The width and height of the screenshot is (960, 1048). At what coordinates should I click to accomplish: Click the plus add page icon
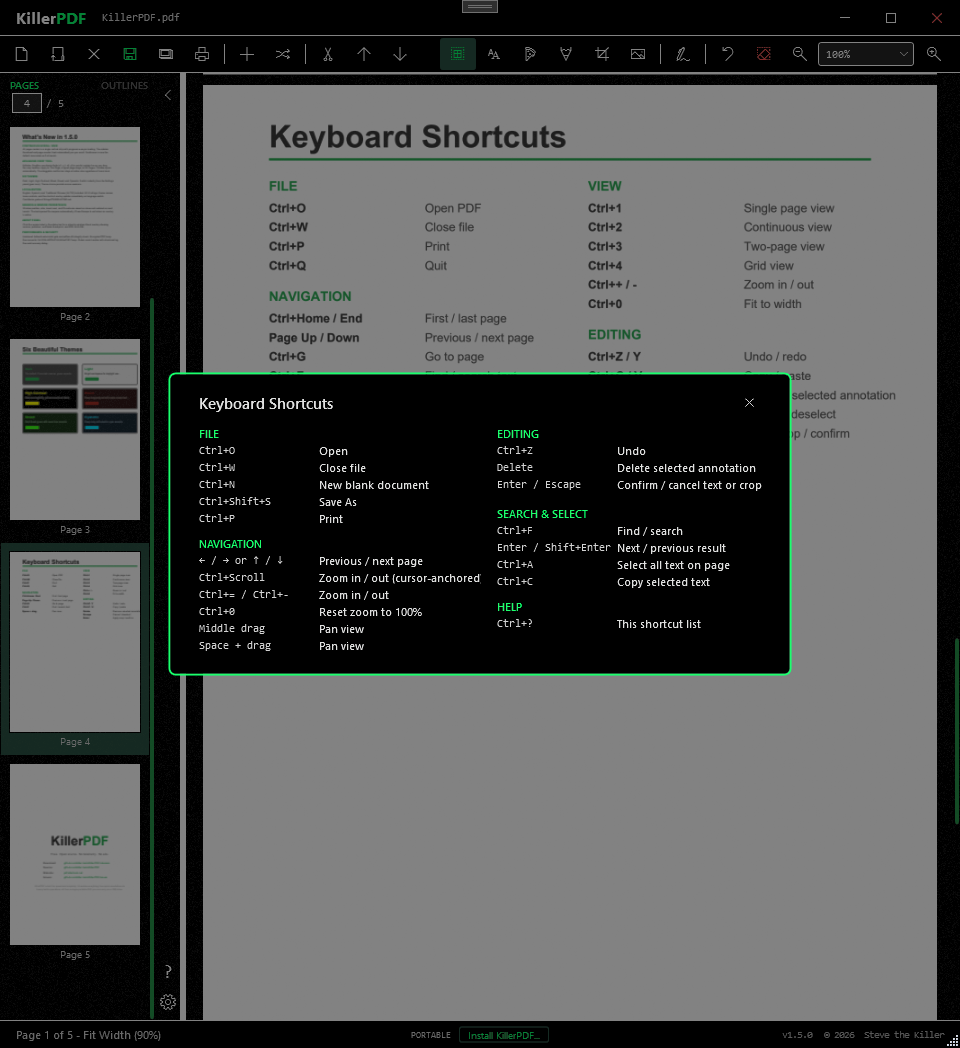point(247,54)
